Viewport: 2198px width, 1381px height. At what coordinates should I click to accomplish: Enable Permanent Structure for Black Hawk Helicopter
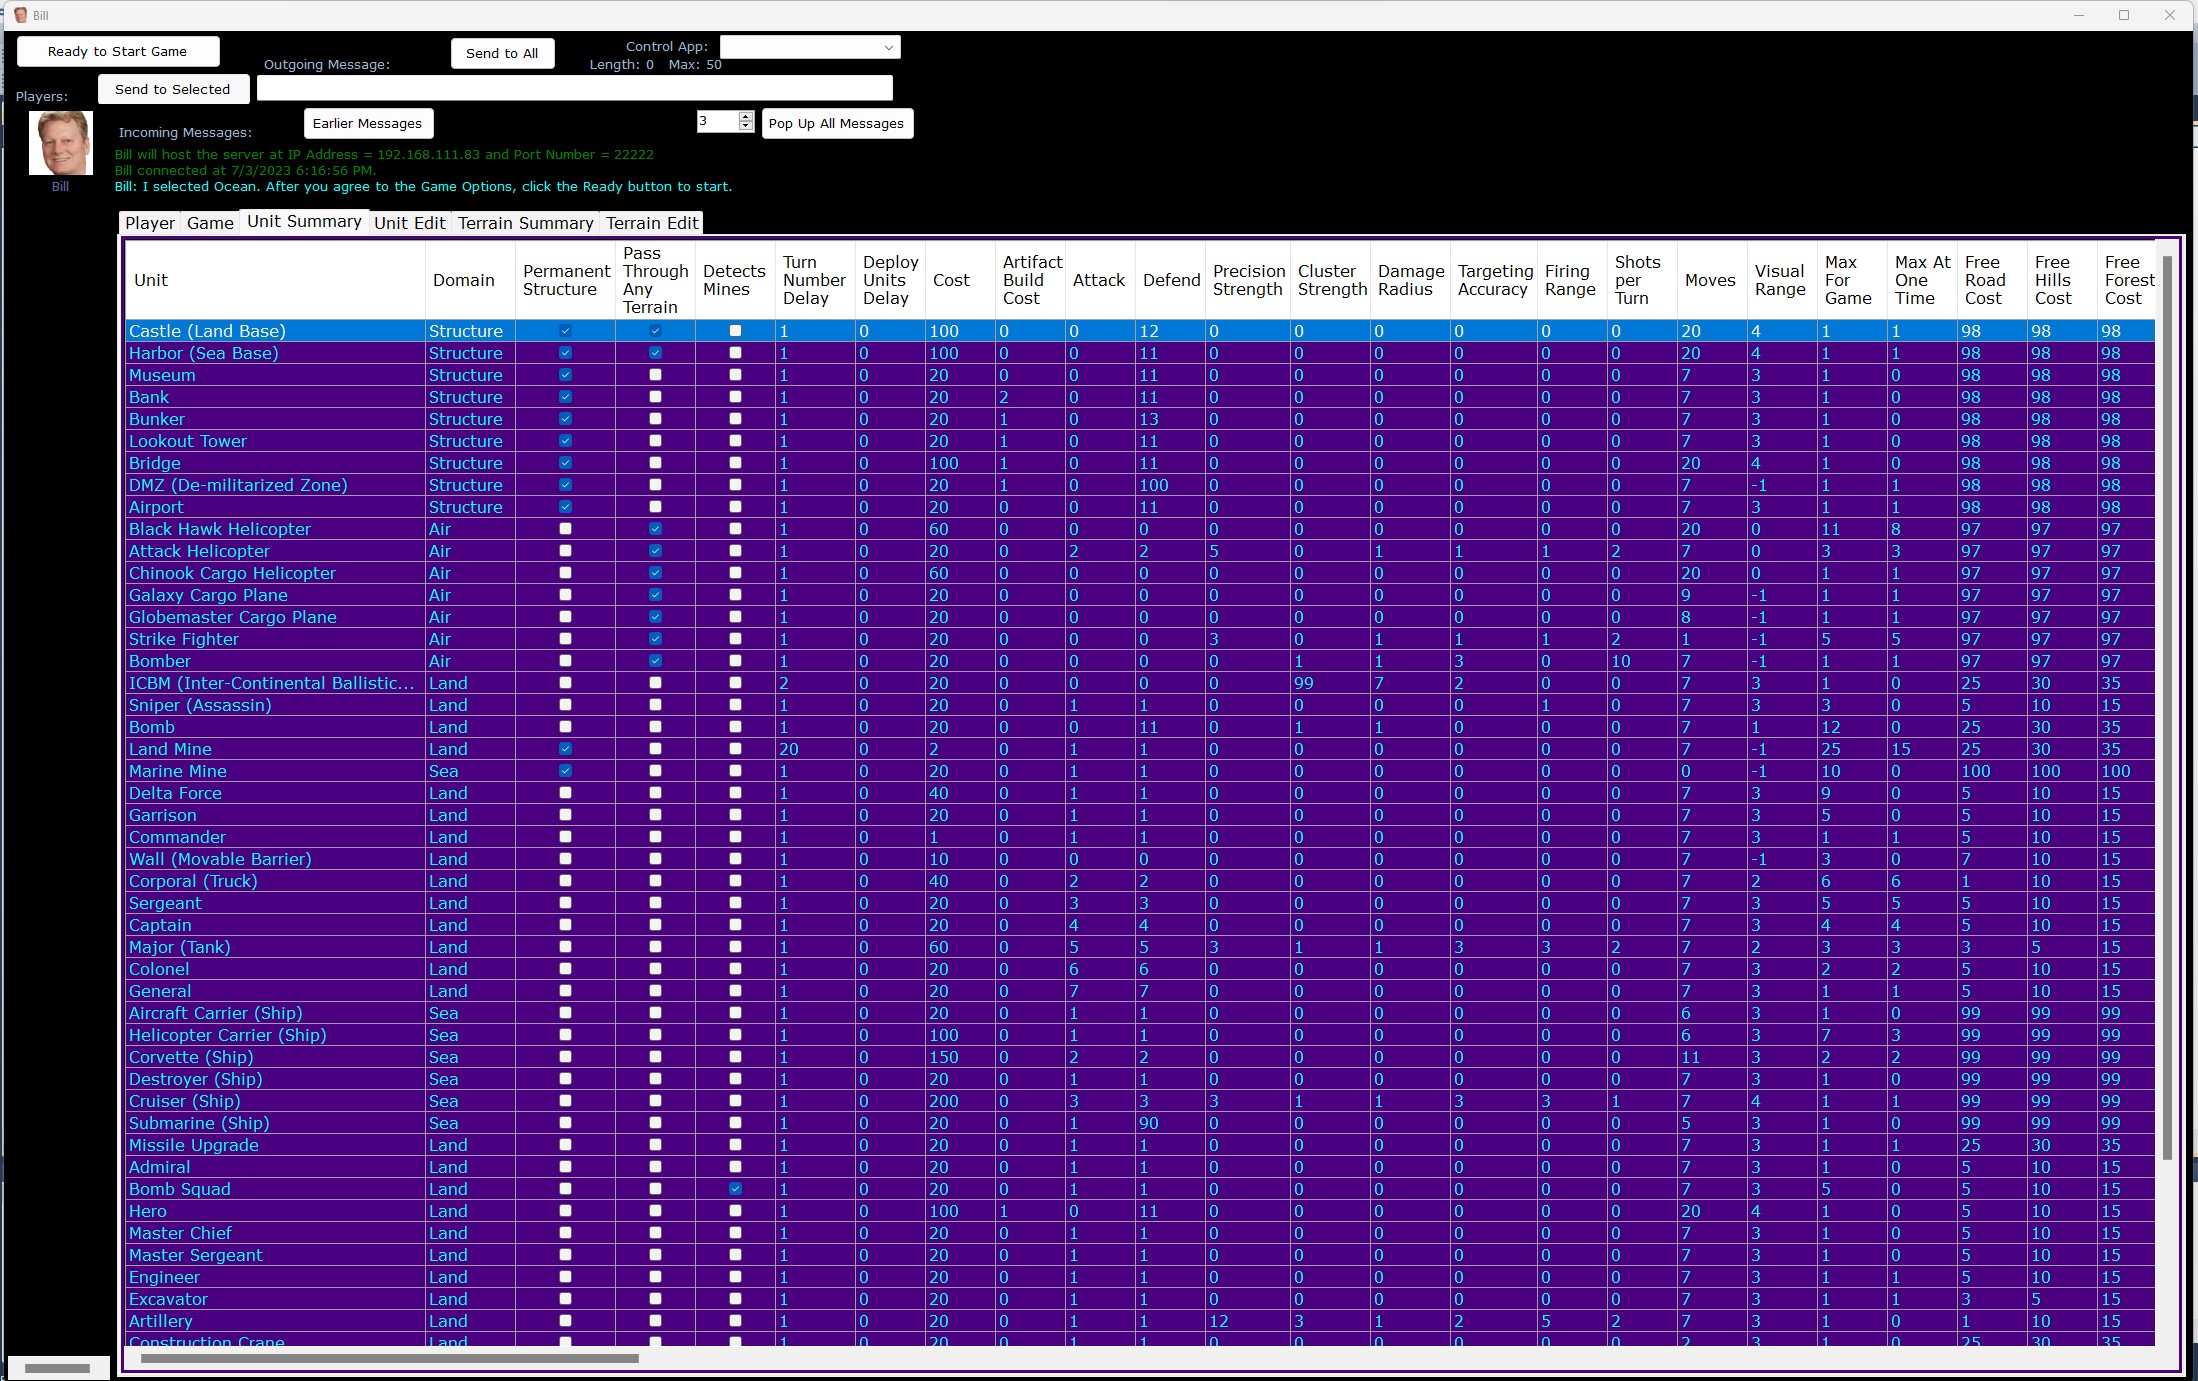pyautogui.click(x=565, y=529)
